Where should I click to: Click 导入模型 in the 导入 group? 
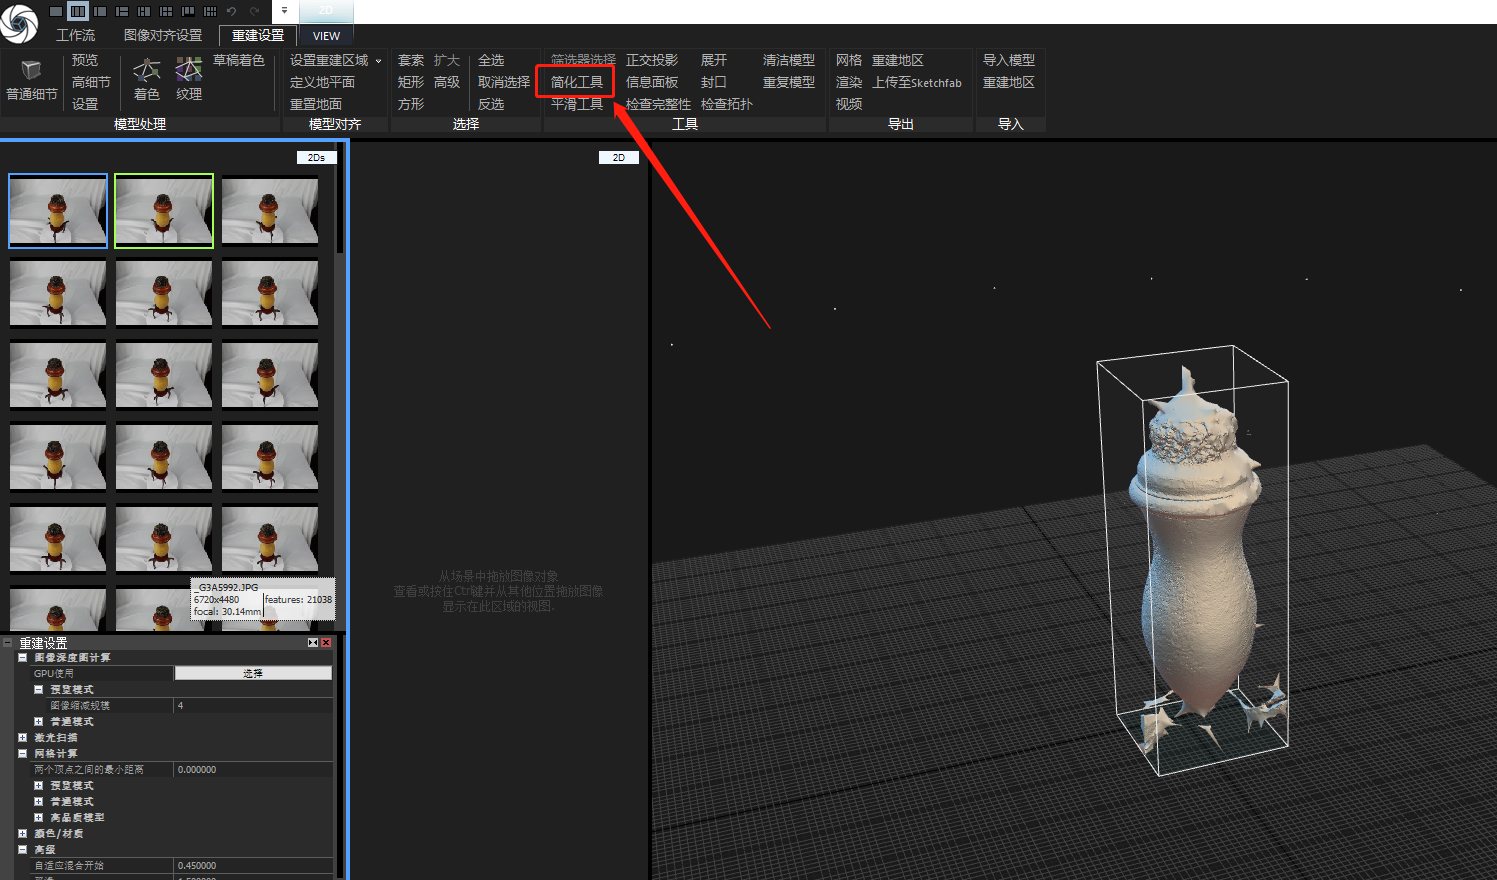(1009, 60)
